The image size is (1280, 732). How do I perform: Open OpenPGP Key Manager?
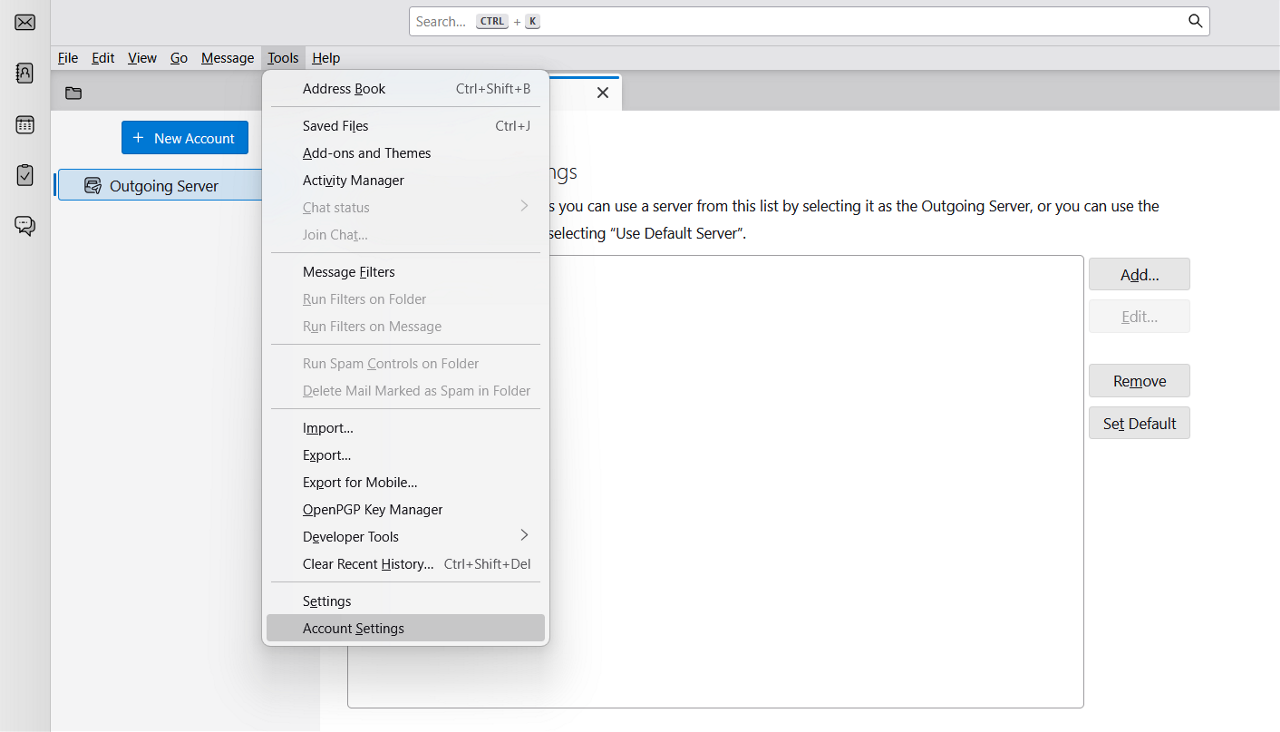tap(372, 510)
